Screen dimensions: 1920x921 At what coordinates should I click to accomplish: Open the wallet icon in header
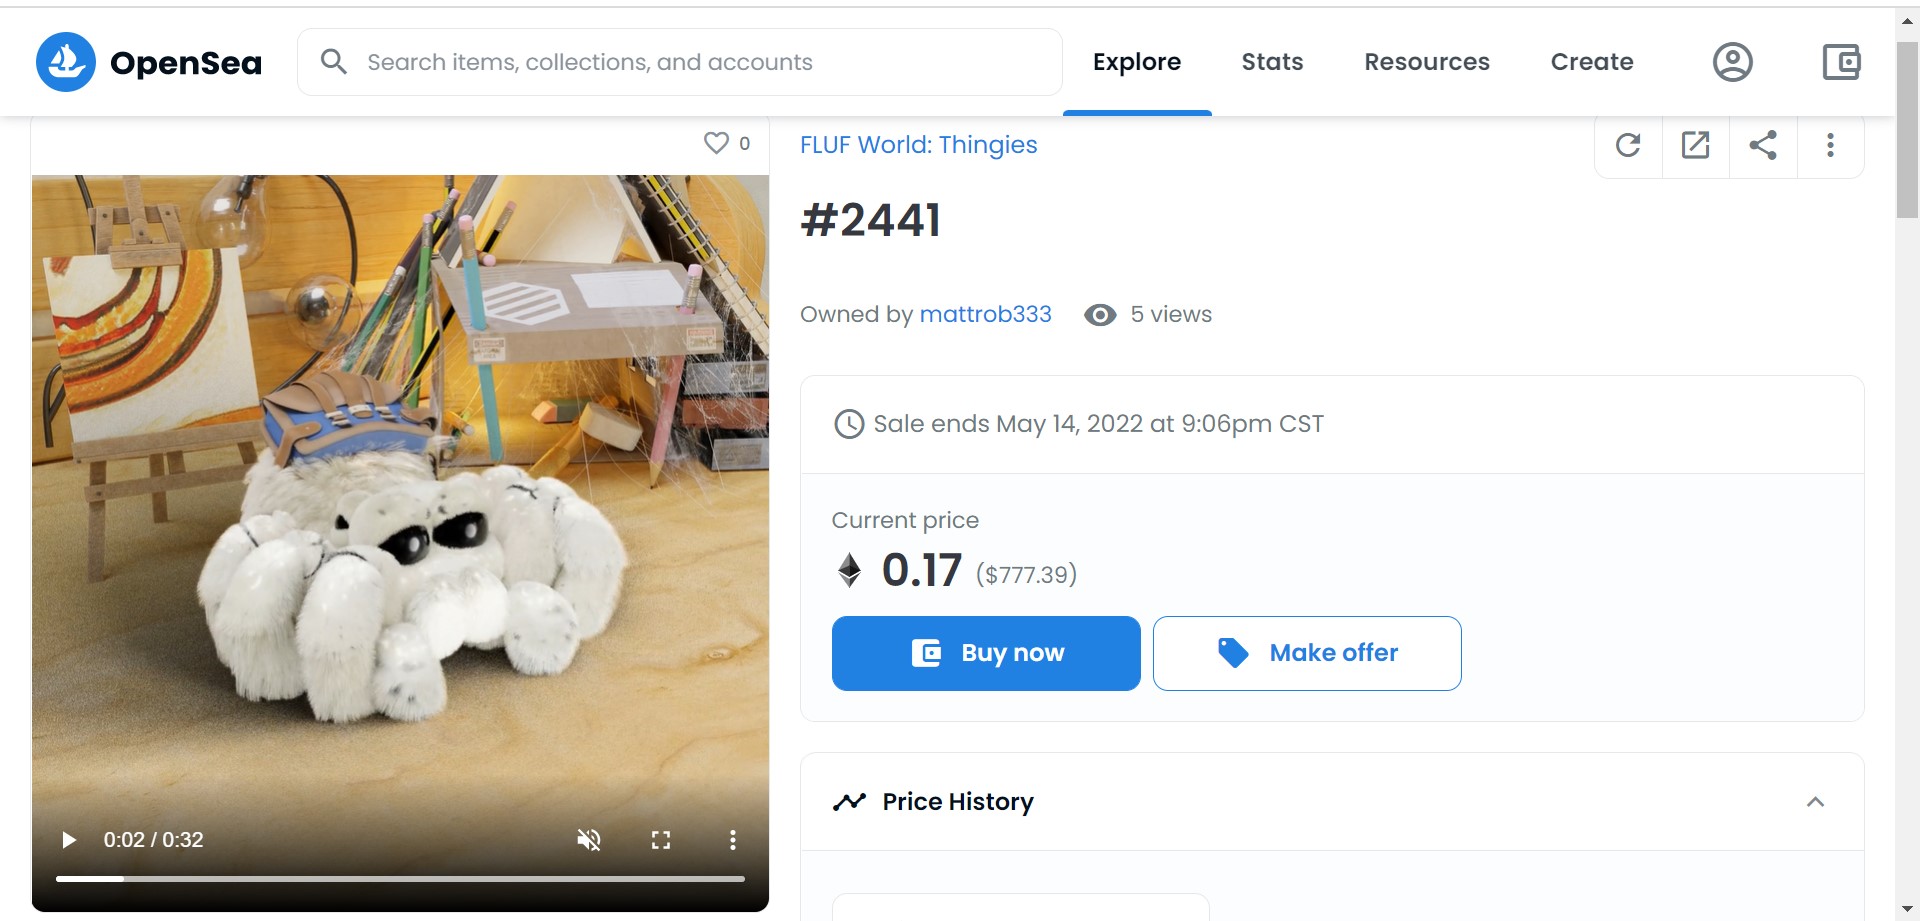(x=1840, y=62)
